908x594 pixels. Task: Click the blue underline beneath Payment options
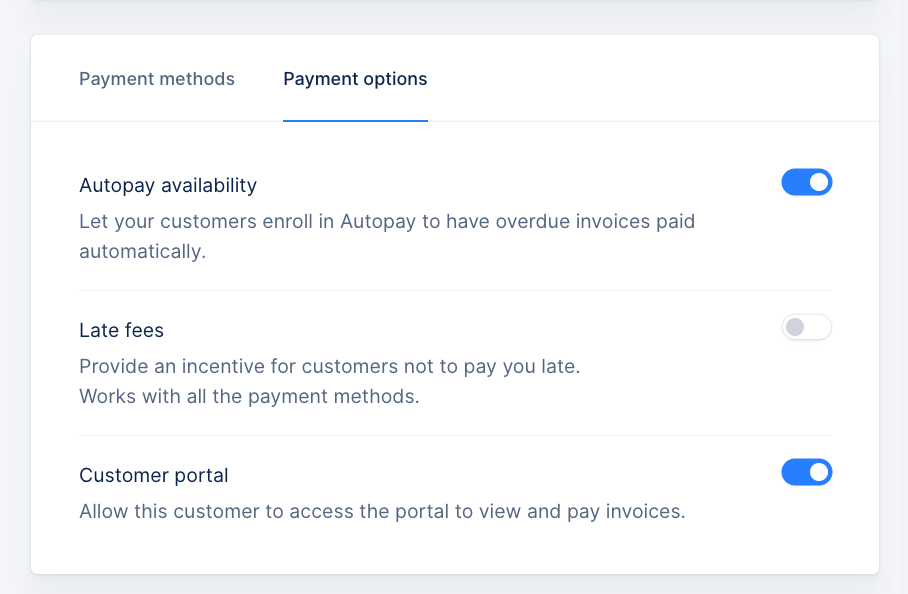355,120
